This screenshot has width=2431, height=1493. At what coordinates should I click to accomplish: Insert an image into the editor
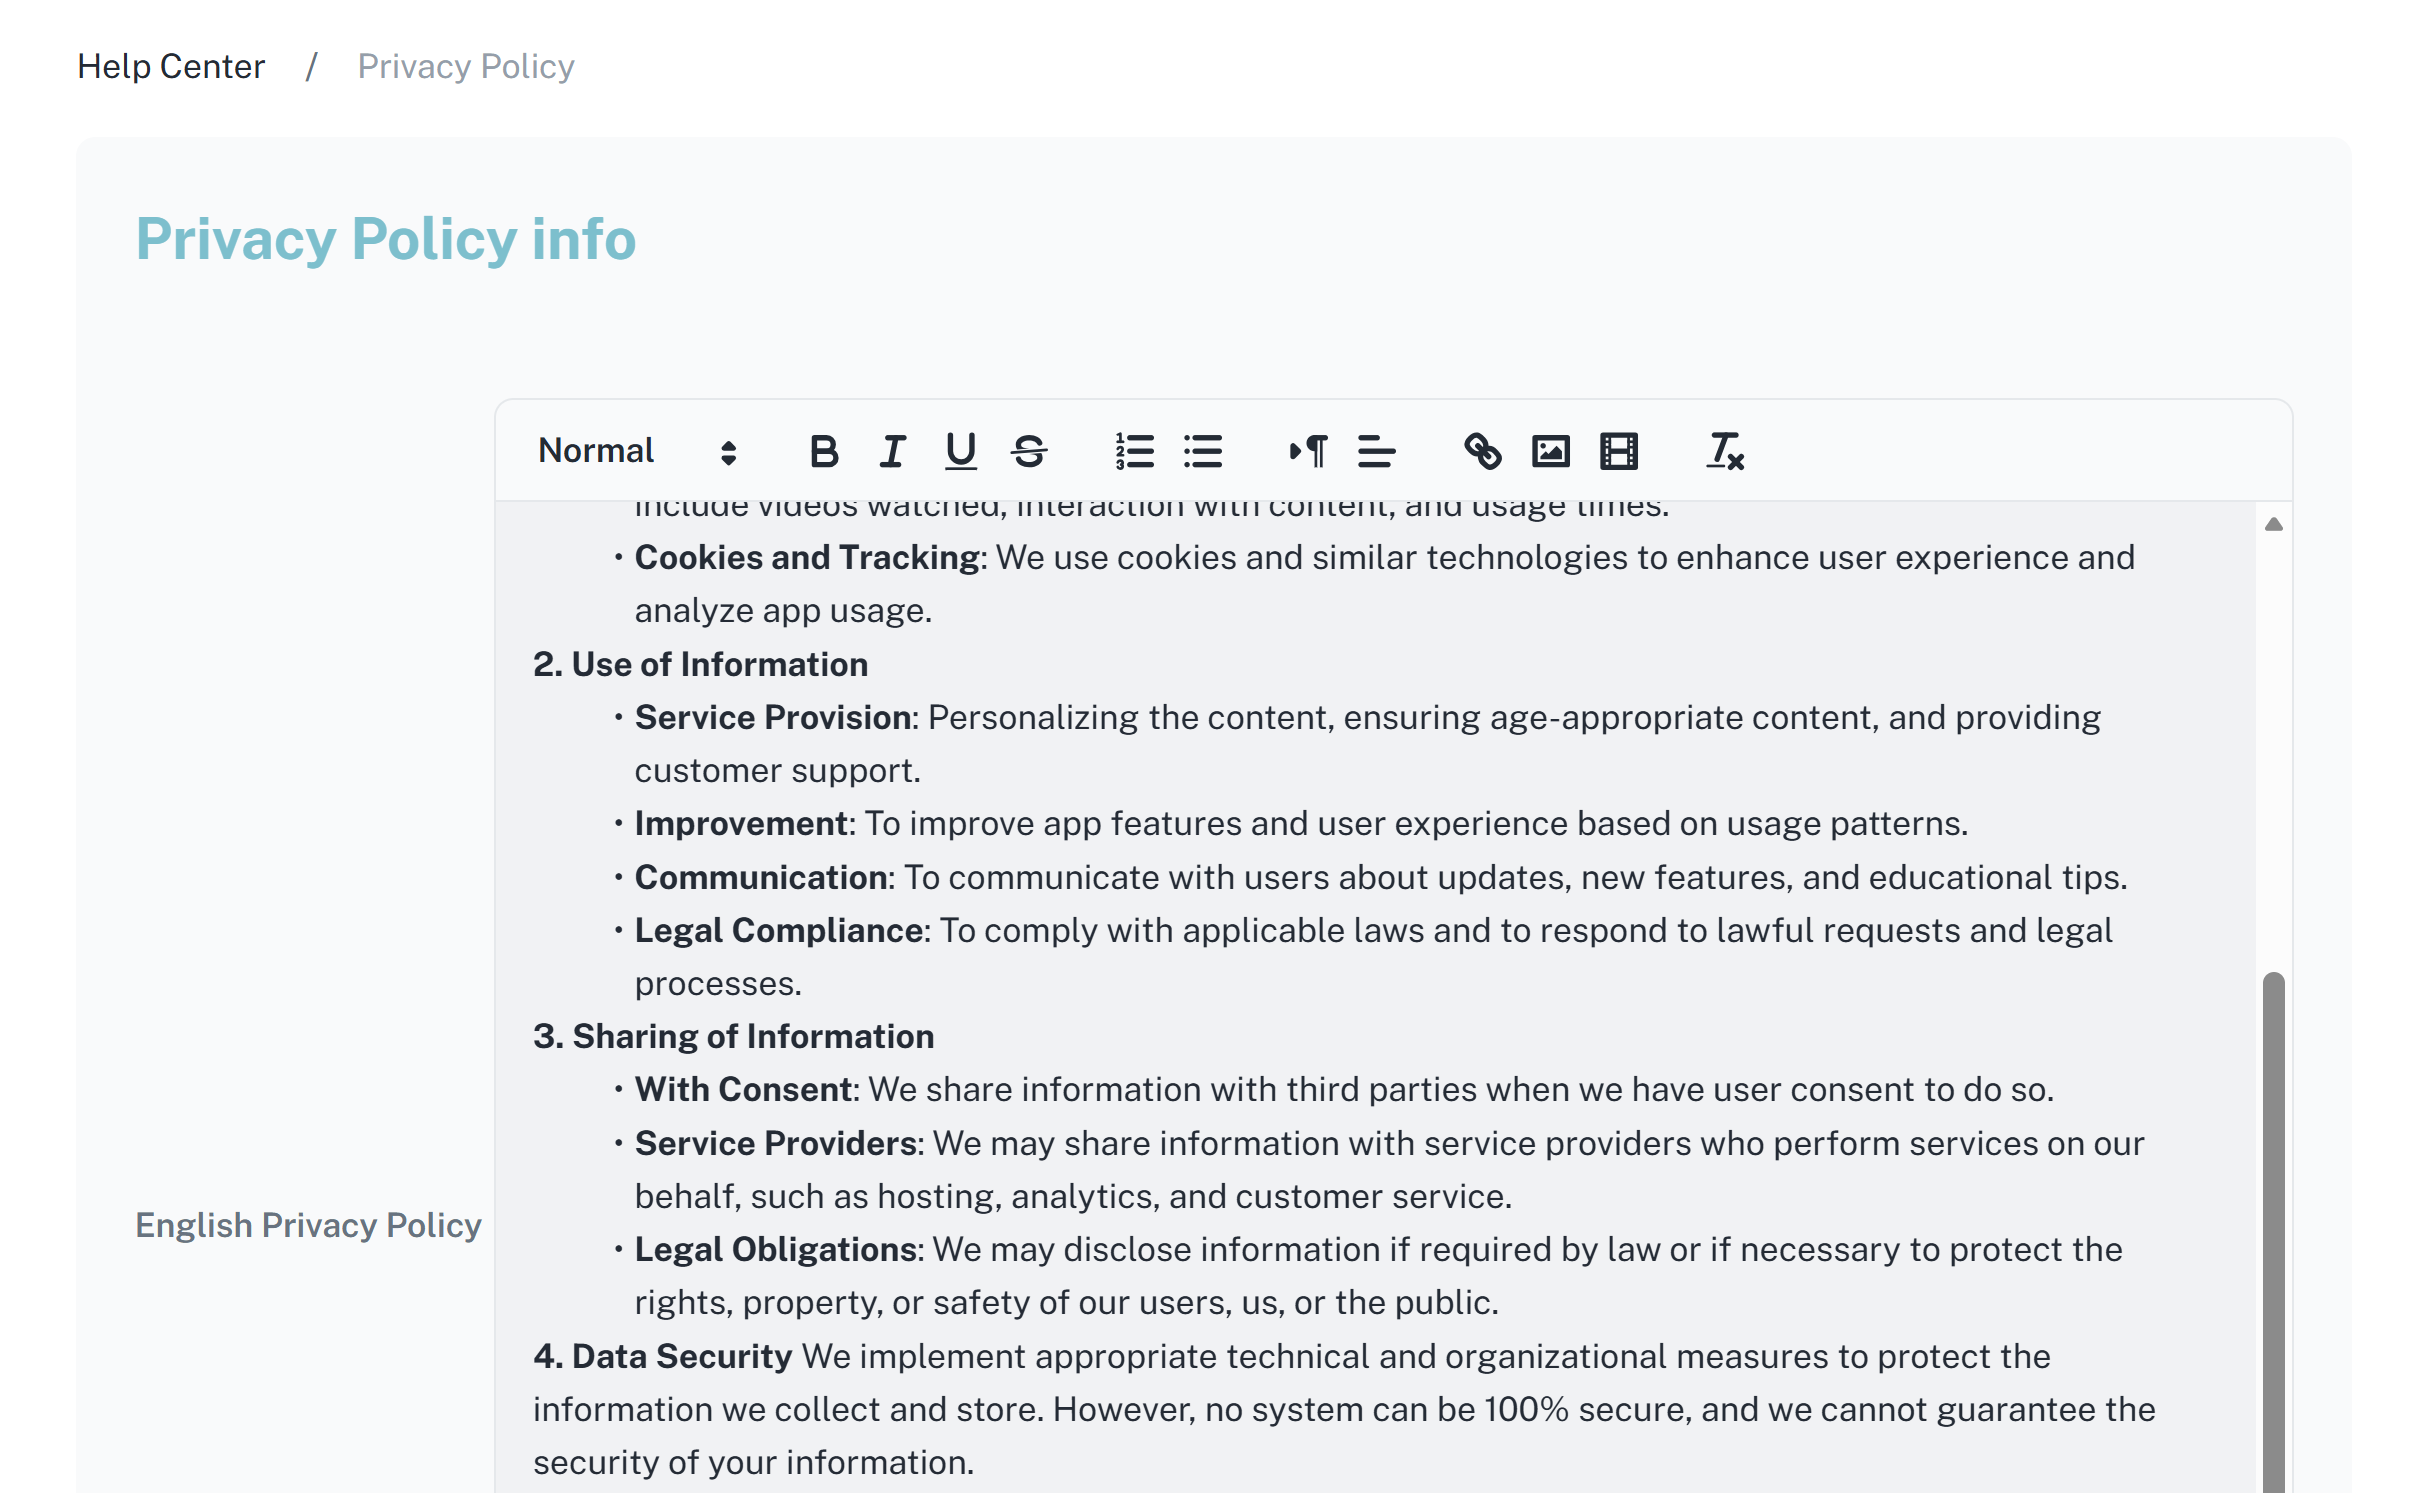tap(1550, 451)
